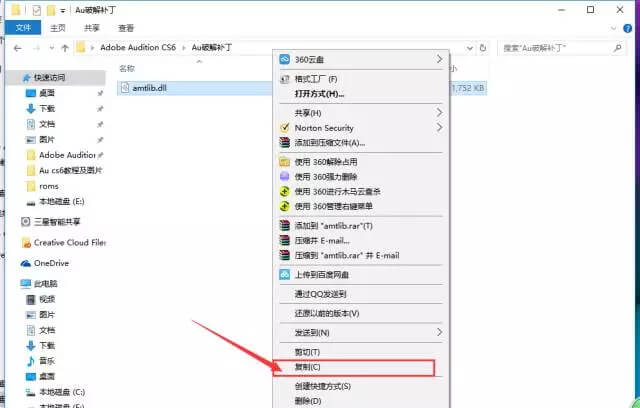The height and width of the screenshot is (408, 640).
Task: Click the 格式工厂 (F) menu entry
Action: (x=361, y=79)
